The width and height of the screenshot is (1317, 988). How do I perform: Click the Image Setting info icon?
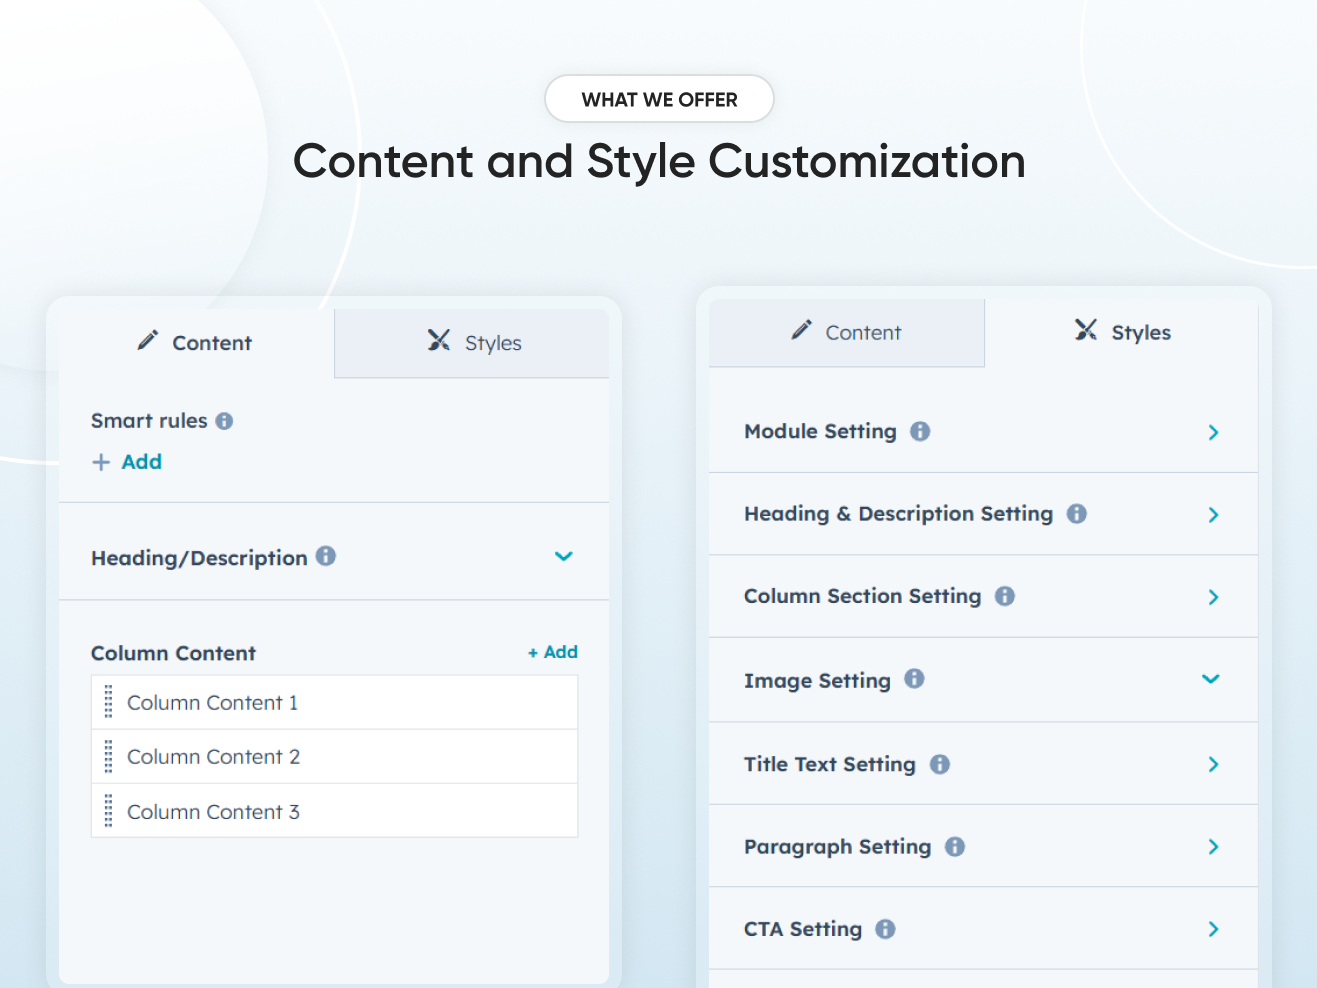[914, 679]
